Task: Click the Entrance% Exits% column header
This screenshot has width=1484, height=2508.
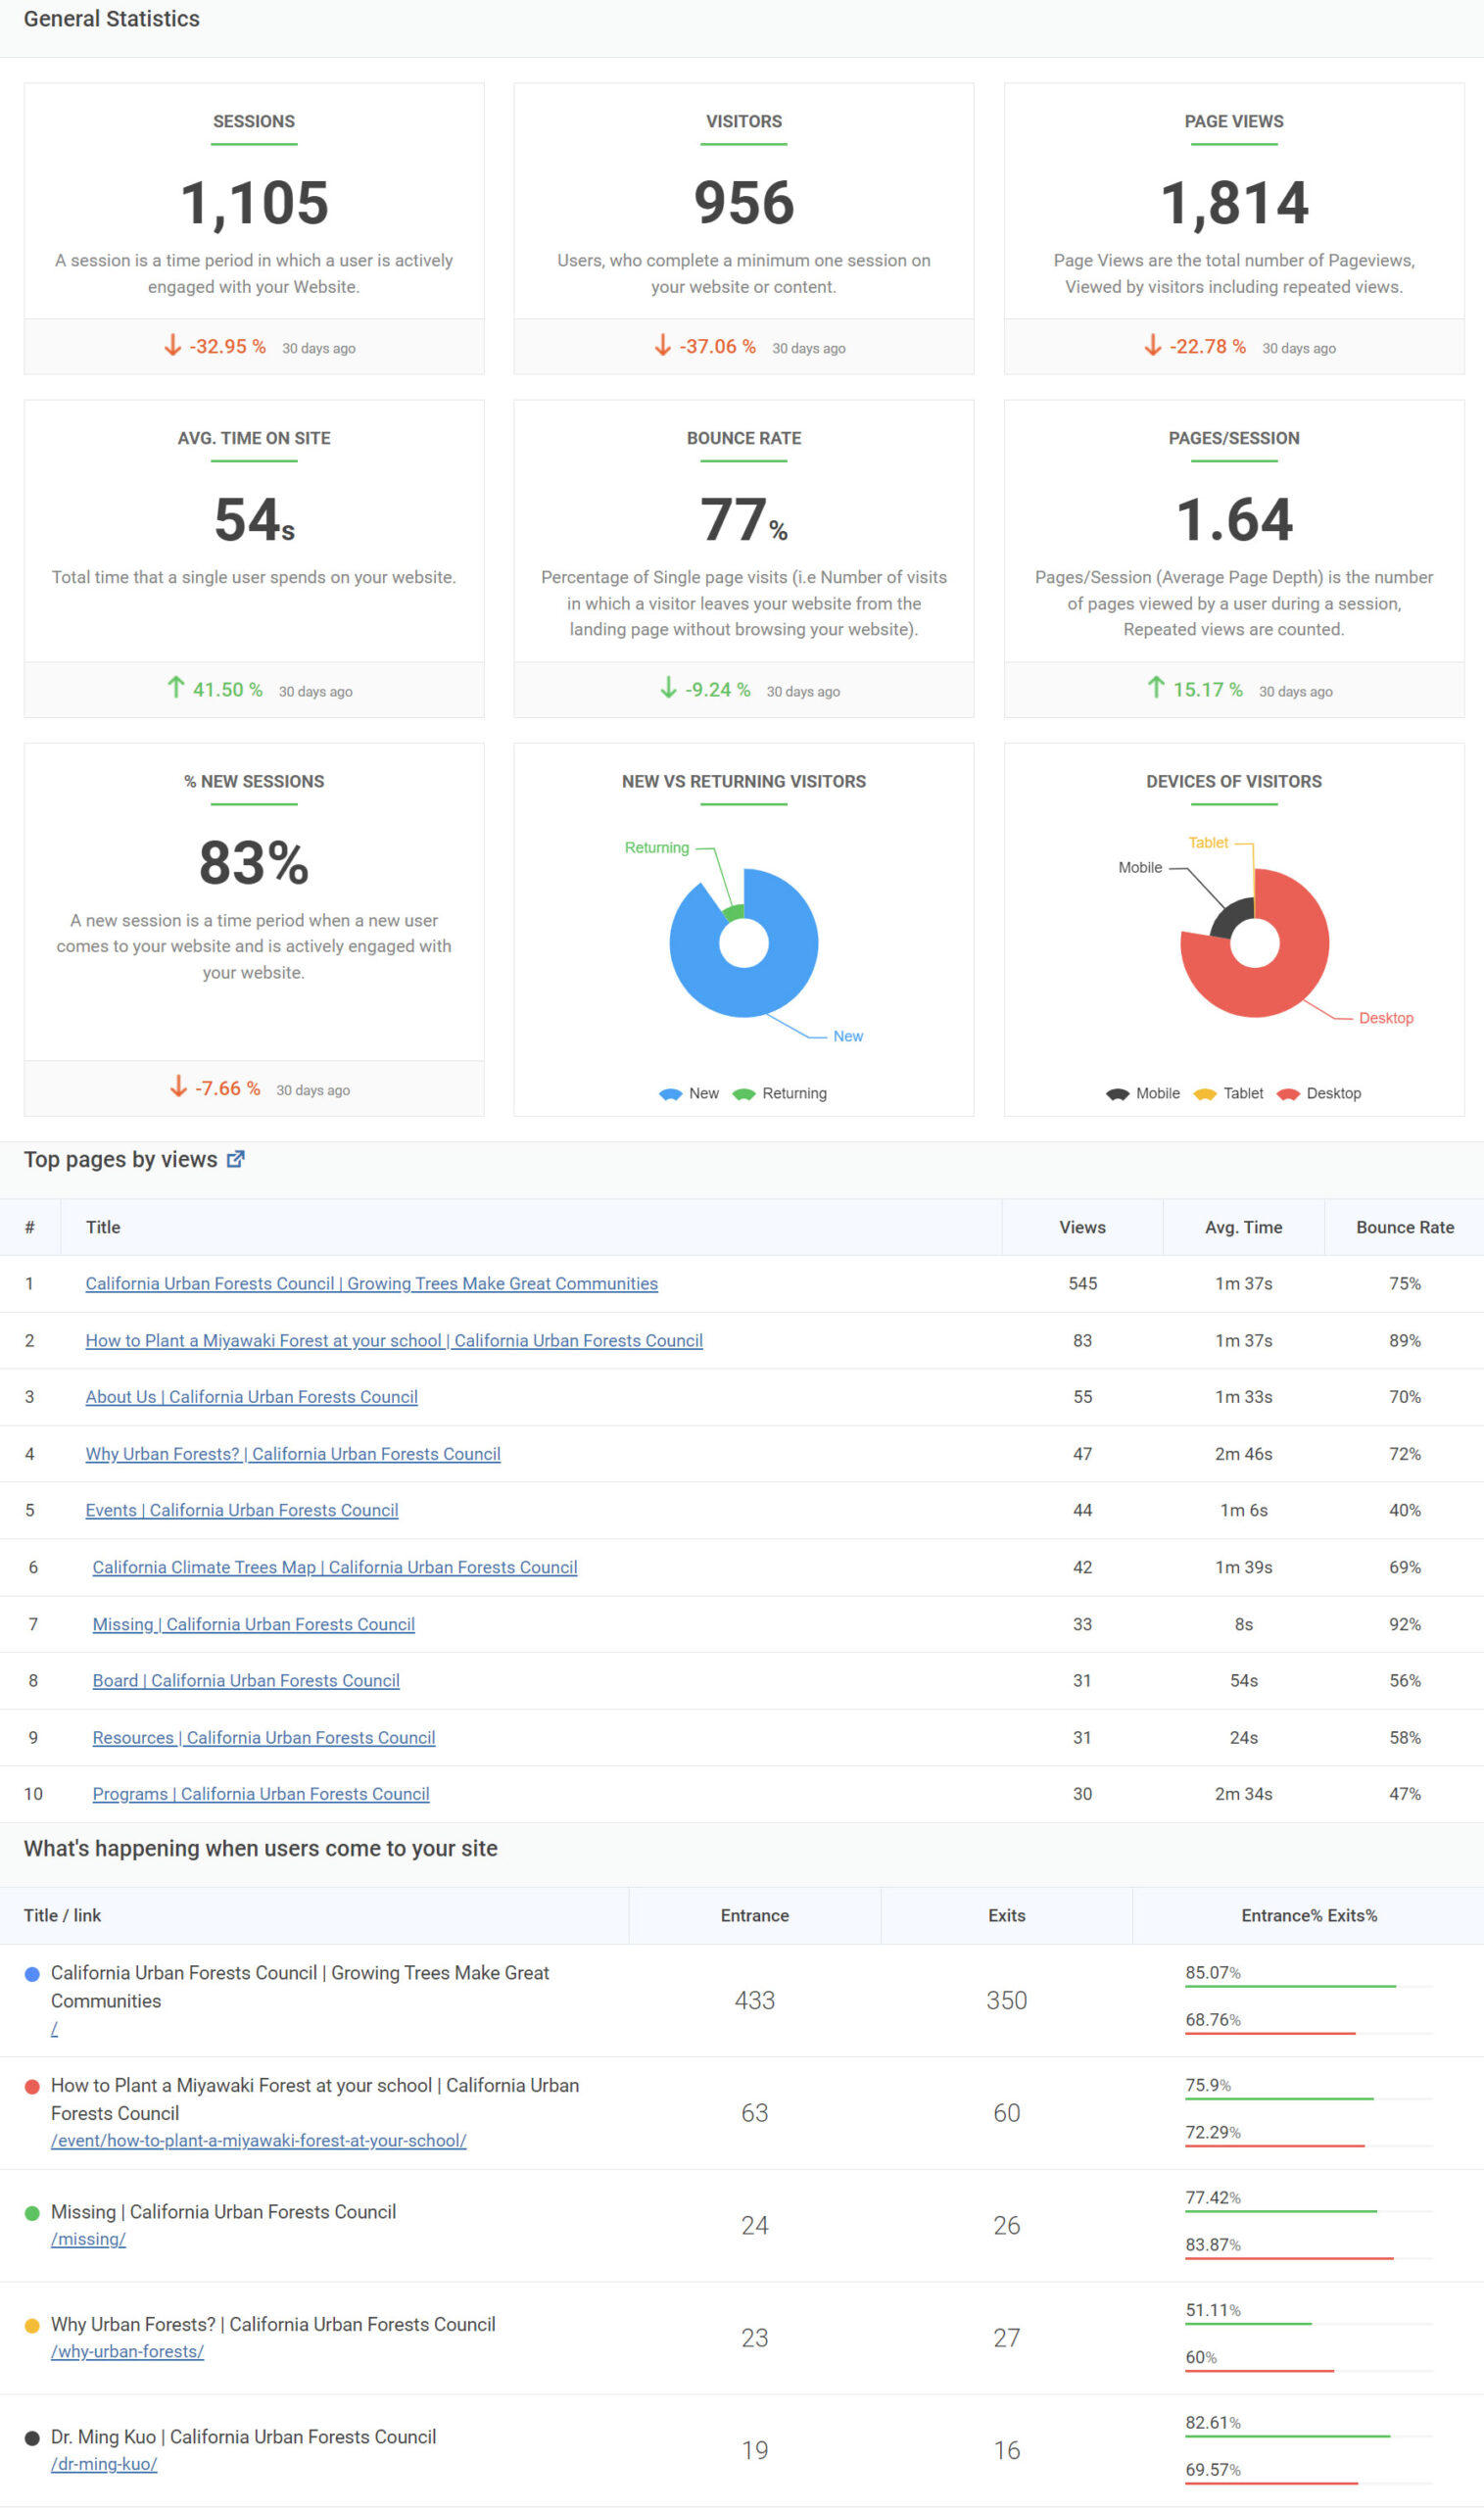Action: click(1308, 1915)
